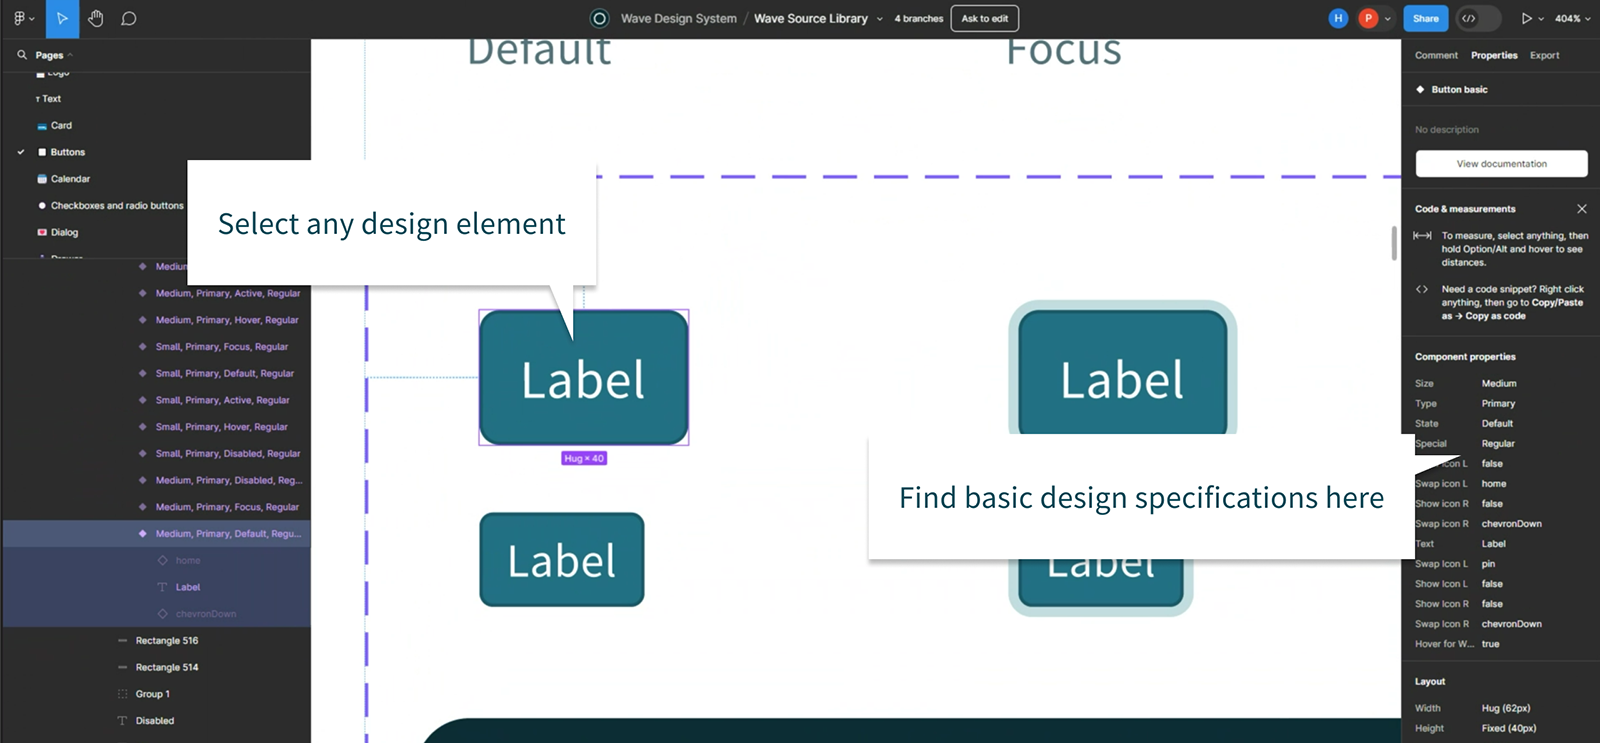Select Small, Primary, Active, Regular layer
The width and height of the screenshot is (1600, 743).
pyautogui.click(x=222, y=400)
